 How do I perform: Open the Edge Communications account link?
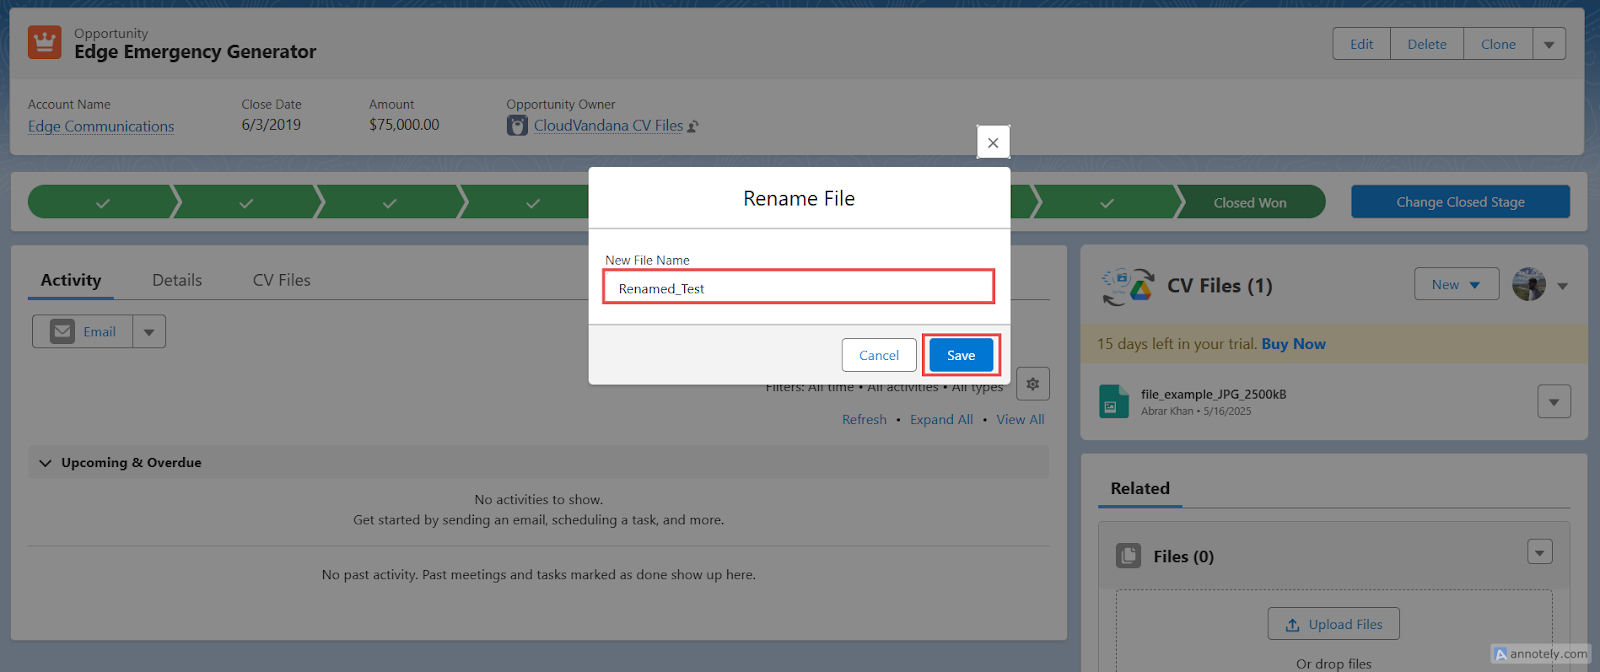click(101, 126)
